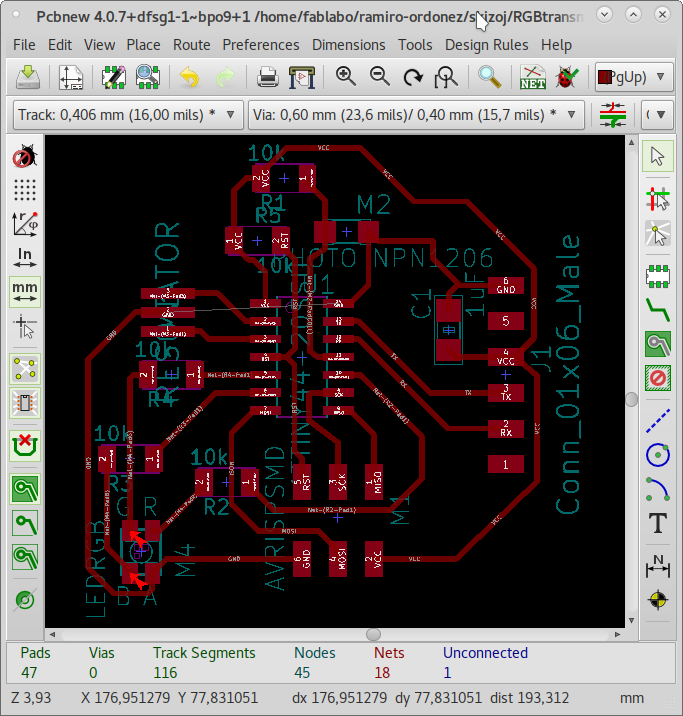Click the scroll down arrow of canvas
The width and height of the screenshot is (683, 716).
click(631, 620)
